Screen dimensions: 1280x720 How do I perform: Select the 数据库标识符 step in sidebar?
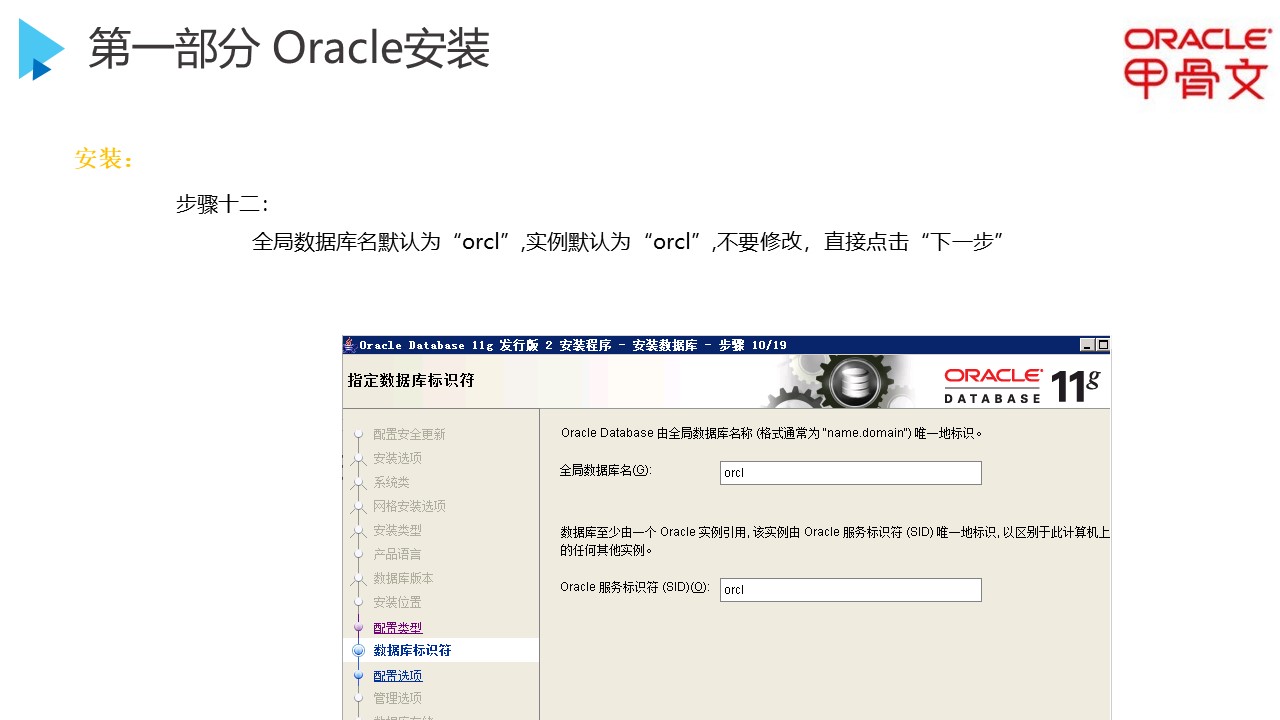coord(412,650)
